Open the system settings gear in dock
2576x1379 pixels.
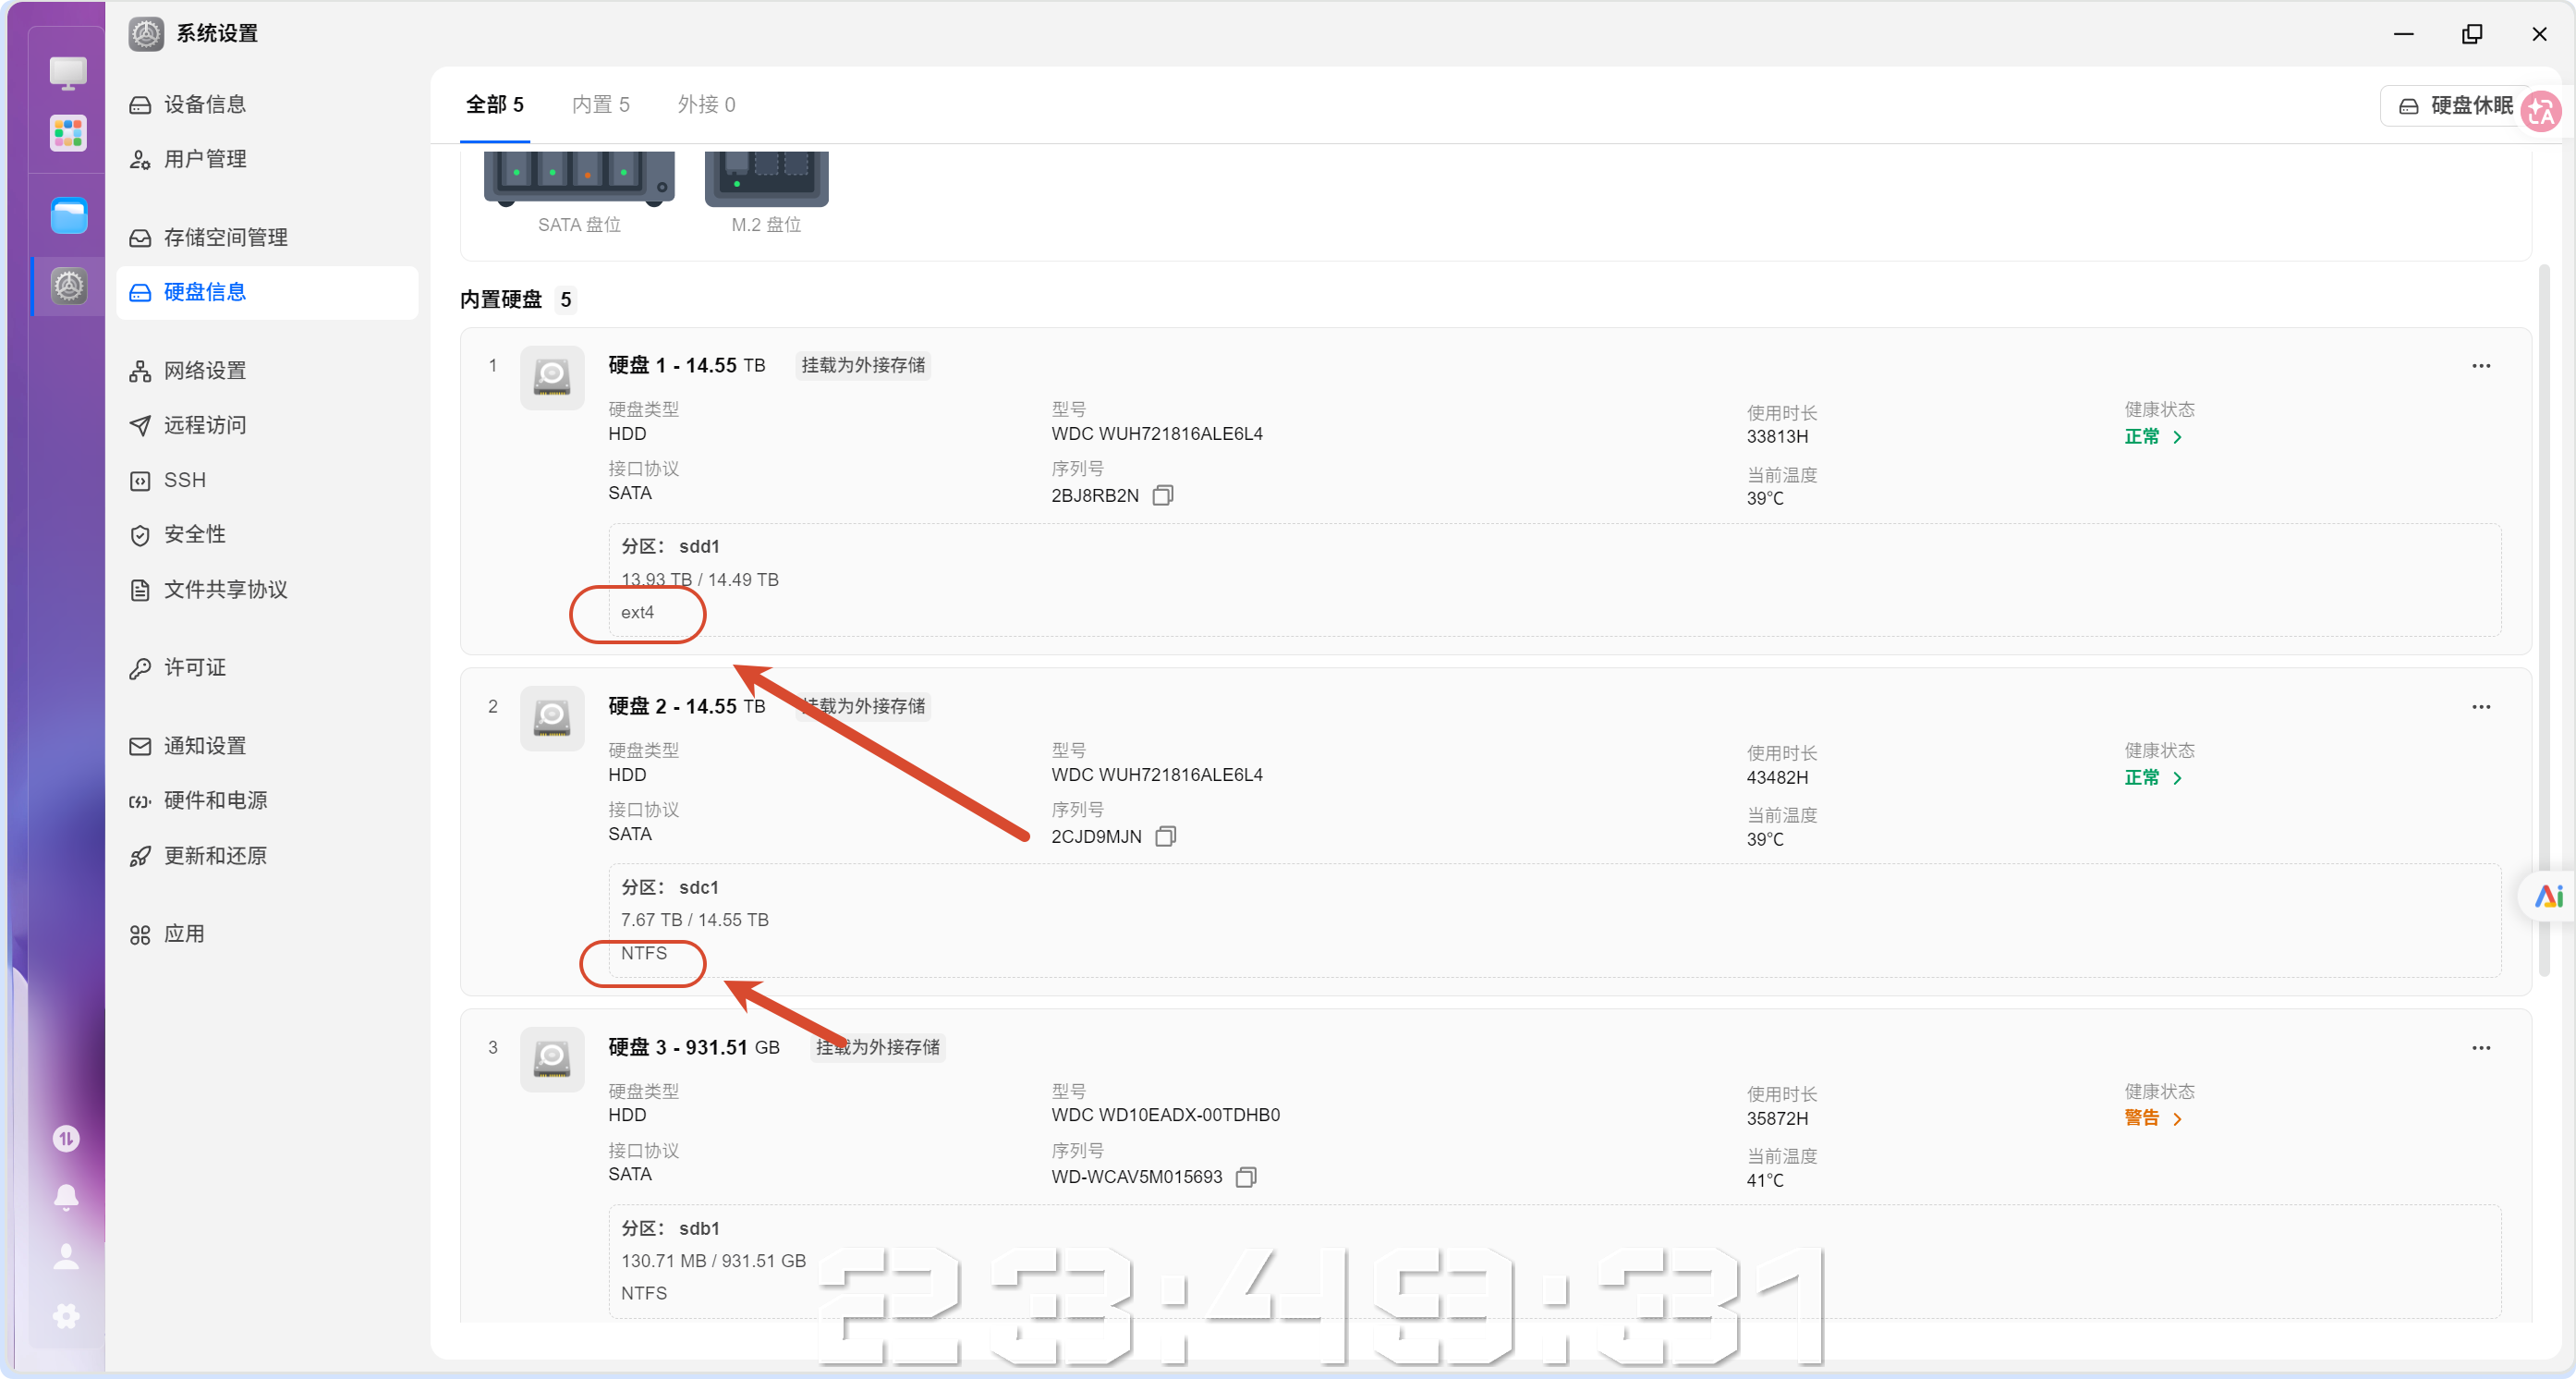(x=68, y=287)
